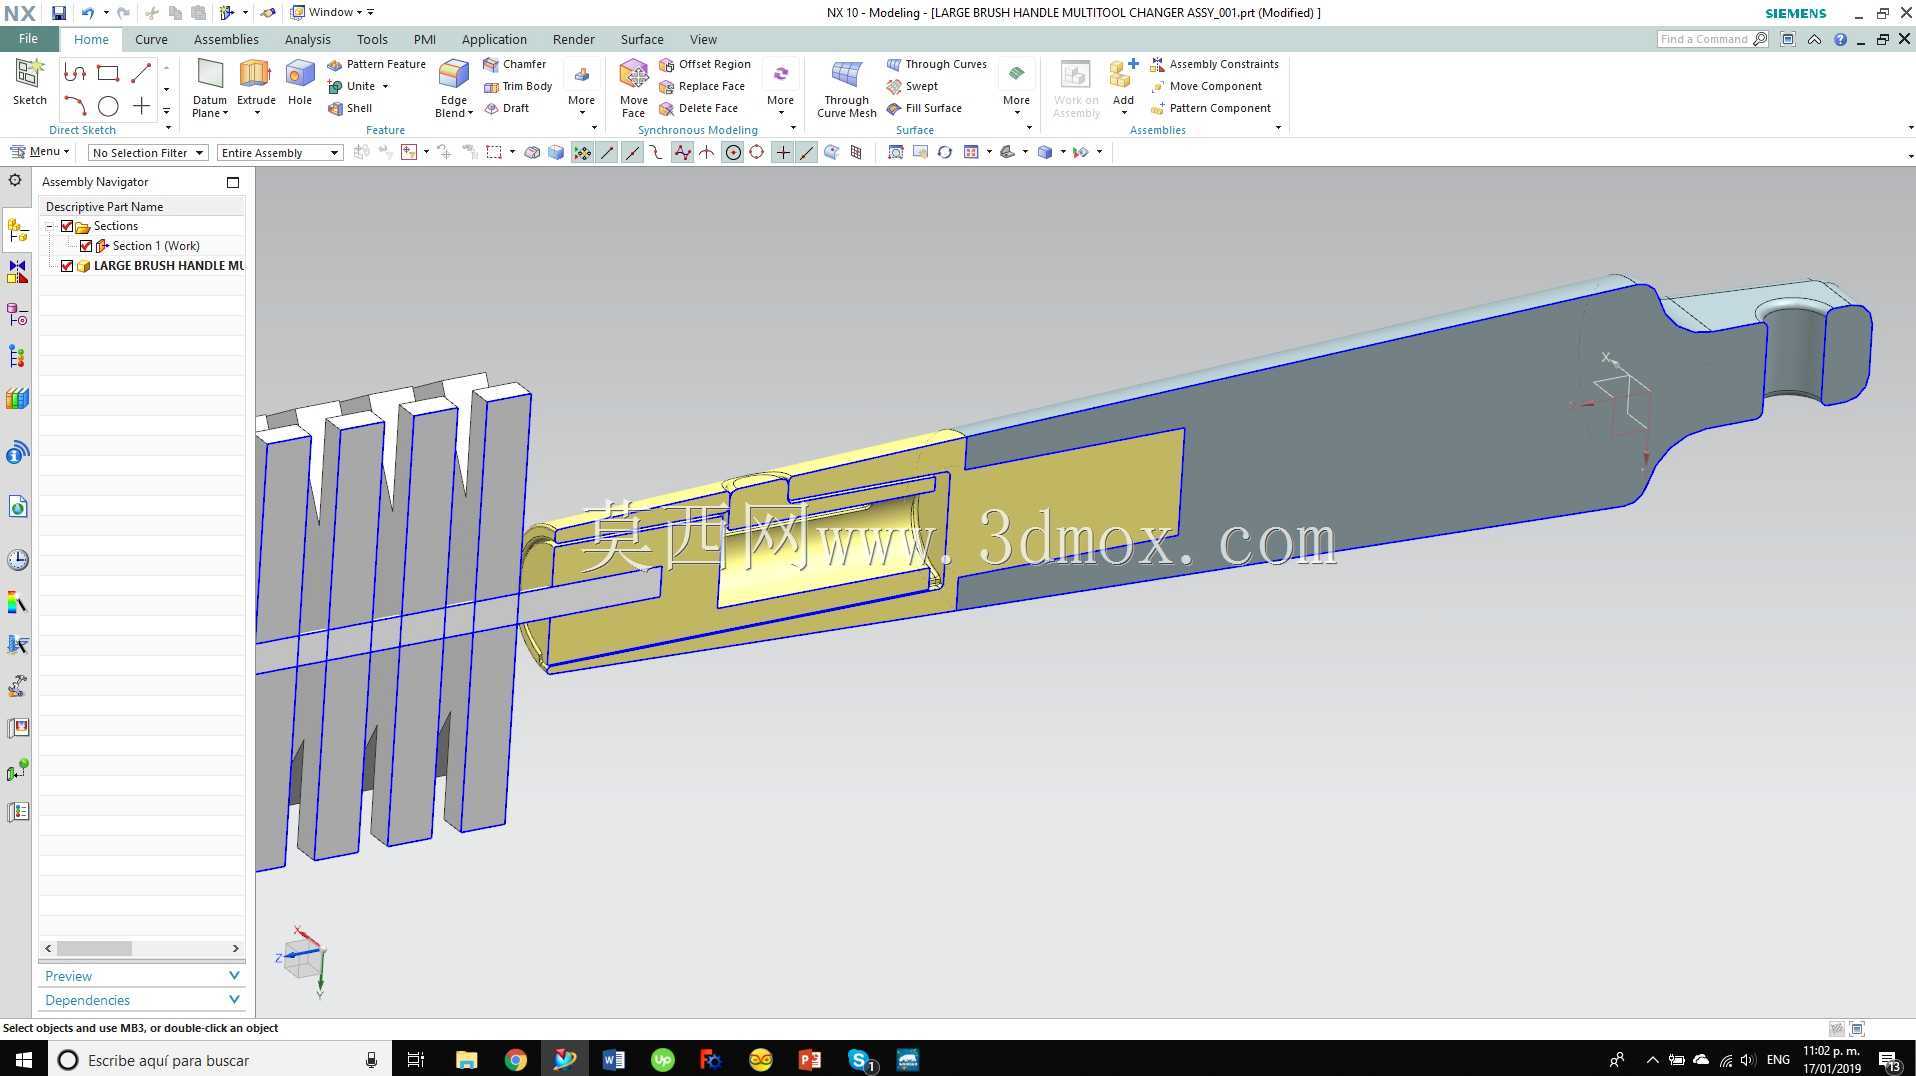
Task: Switch to the Render ribbon tab
Action: [x=573, y=39]
